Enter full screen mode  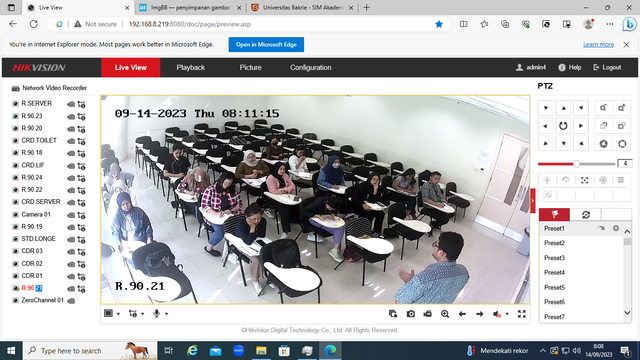[522, 314]
